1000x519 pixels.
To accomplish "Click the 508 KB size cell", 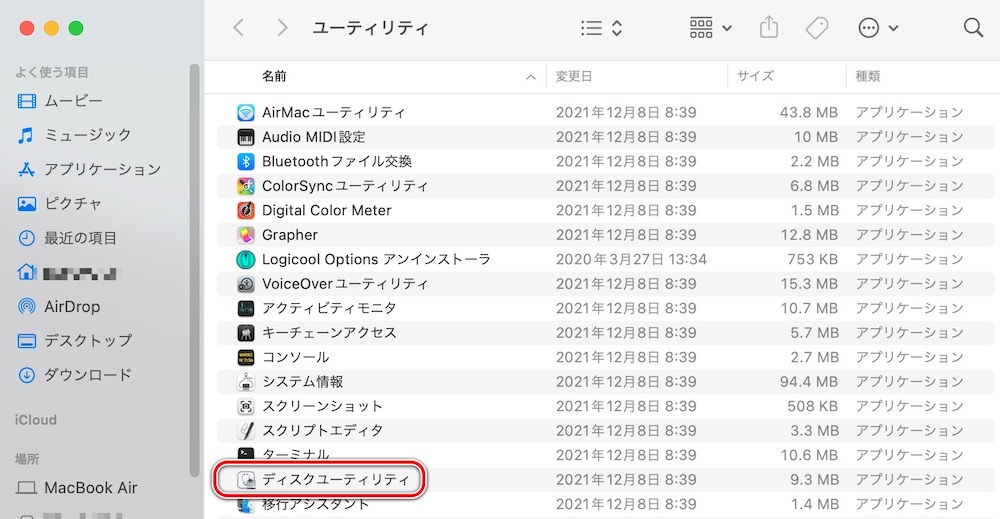I will (812, 406).
